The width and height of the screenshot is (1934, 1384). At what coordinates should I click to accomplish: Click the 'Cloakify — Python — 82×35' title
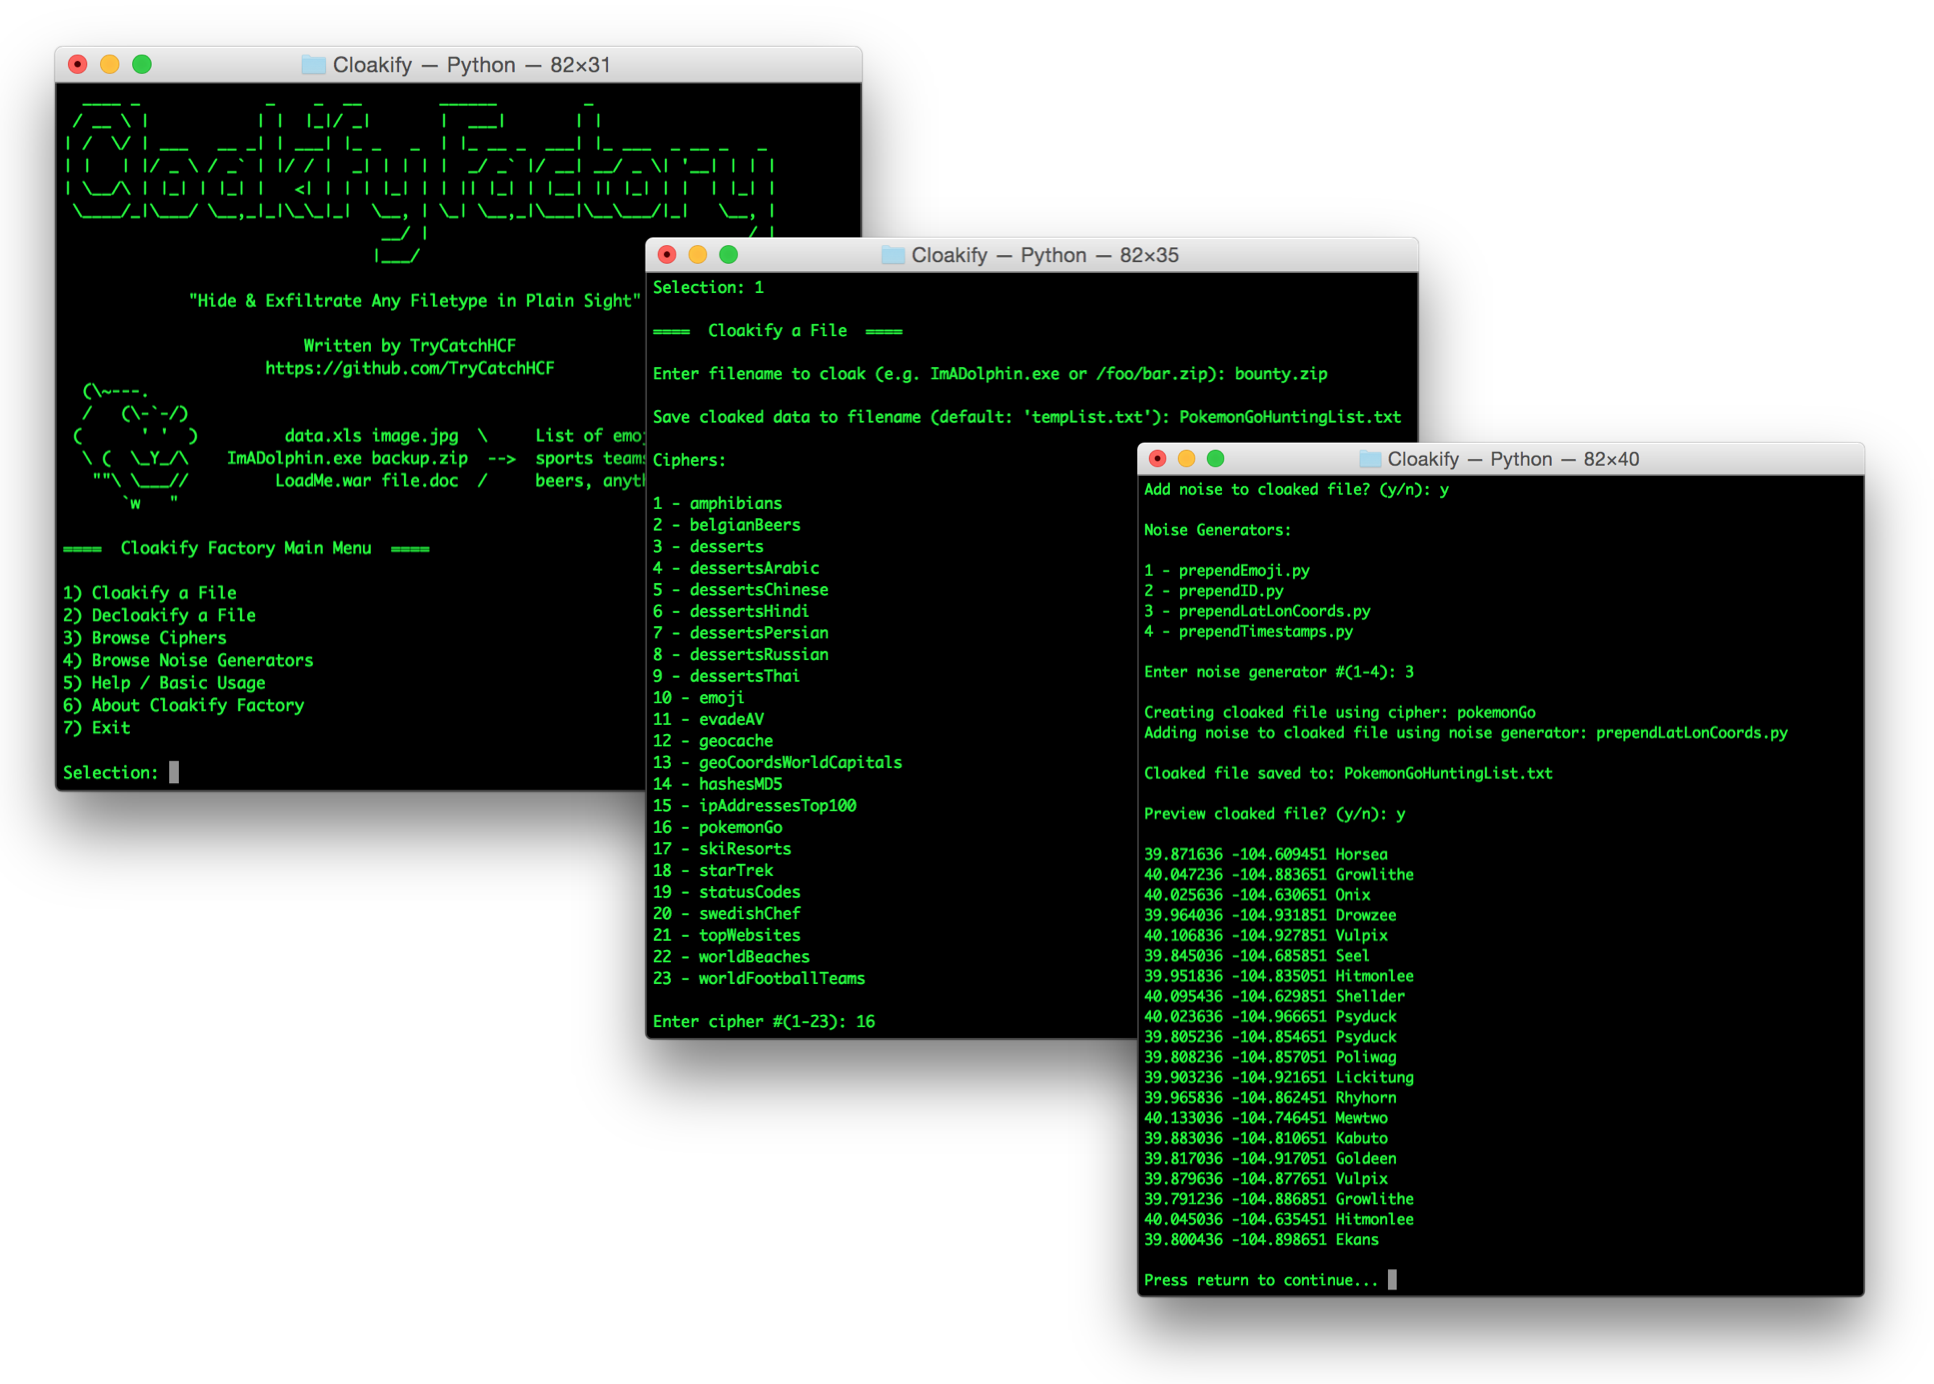point(1045,255)
